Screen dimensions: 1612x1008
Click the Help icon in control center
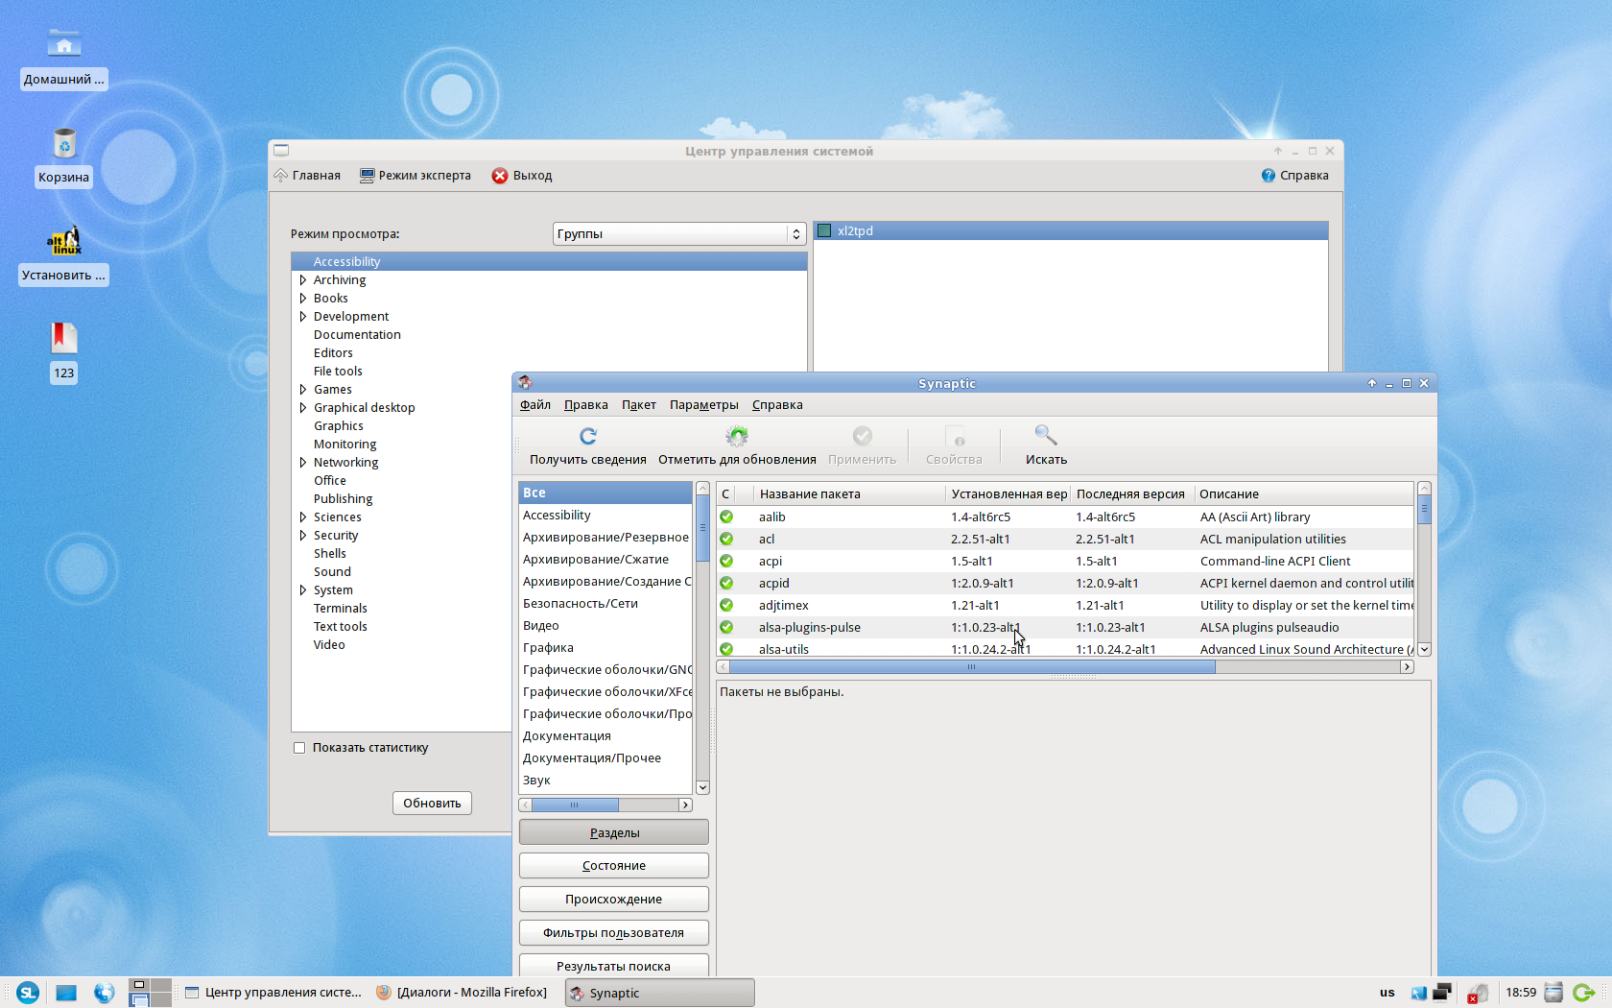pos(1268,175)
